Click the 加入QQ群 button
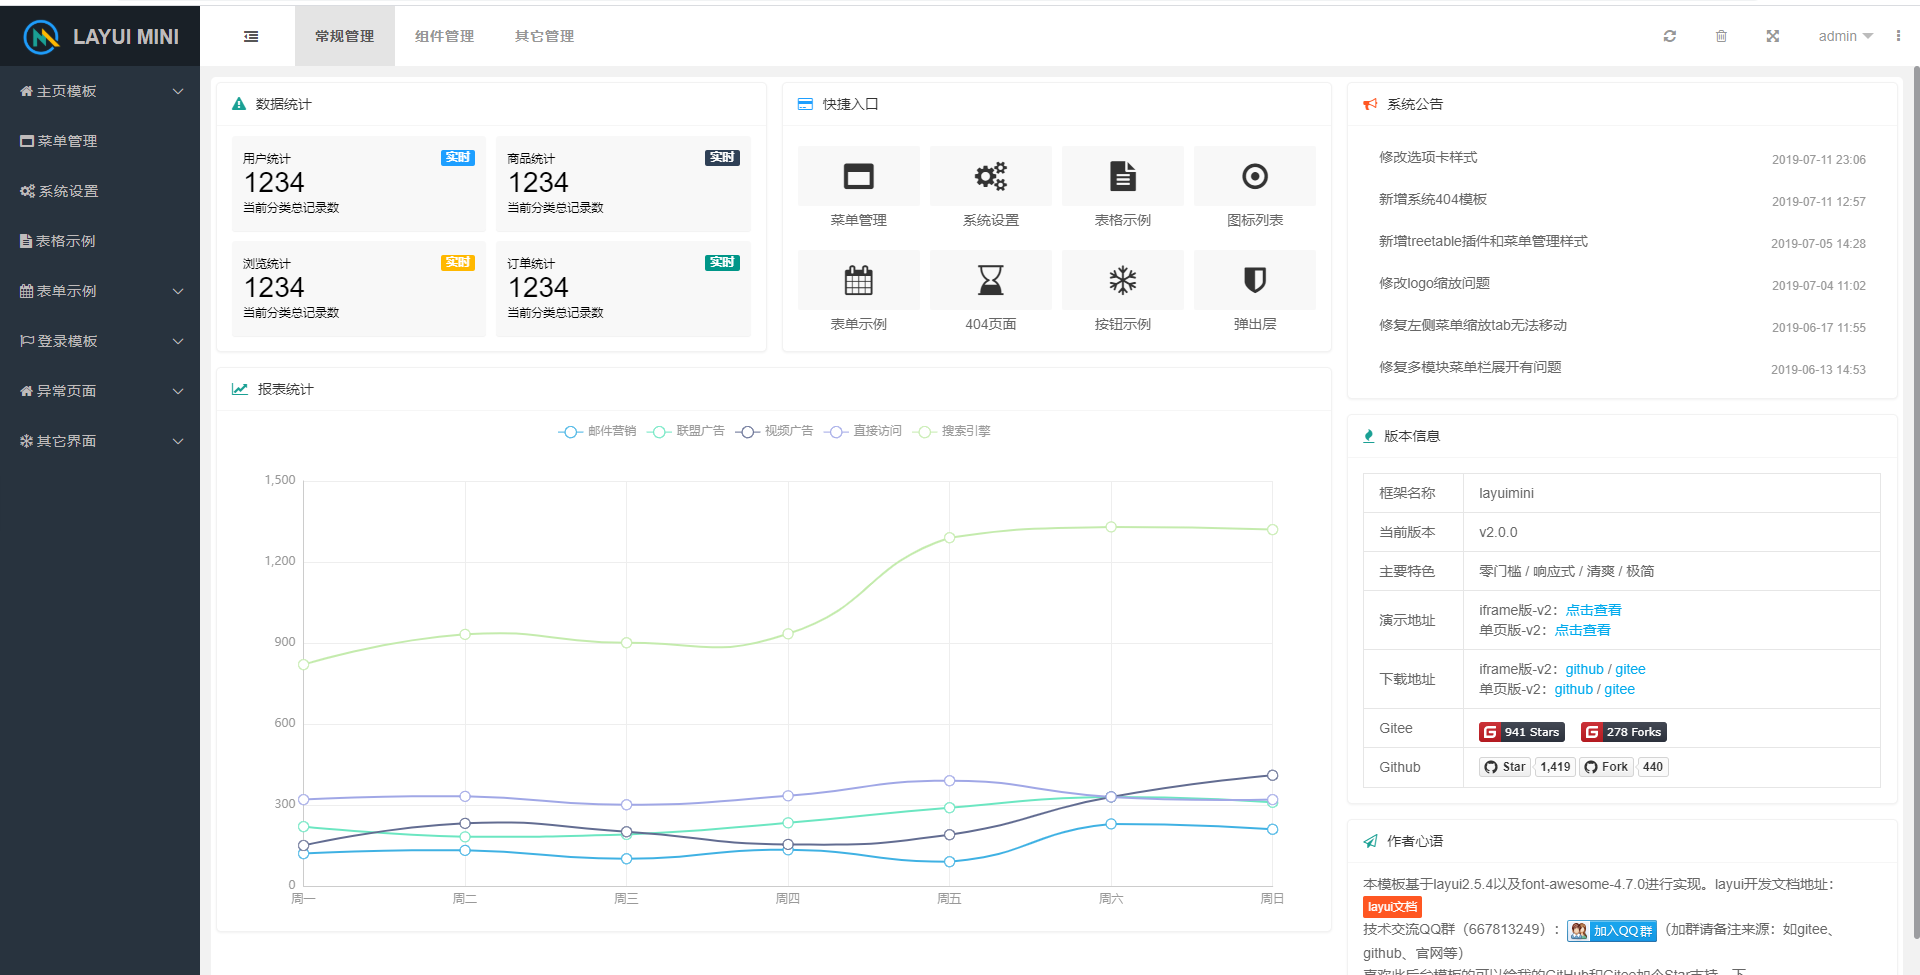 pos(1611,931)
